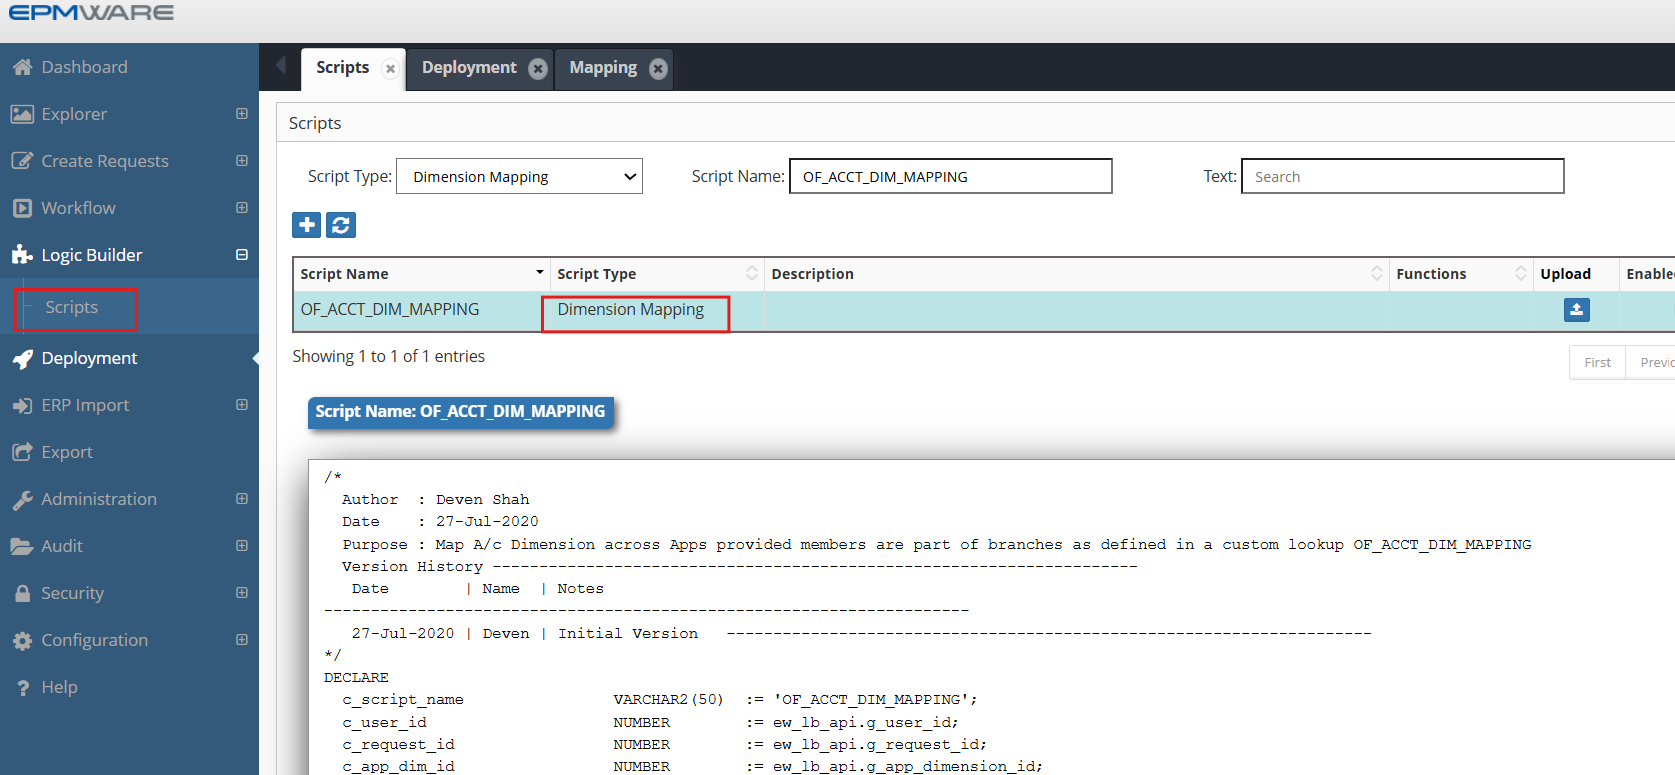Expand the Explorer menu
This screenshot has height=775, width=1675.
pos(242,114)
